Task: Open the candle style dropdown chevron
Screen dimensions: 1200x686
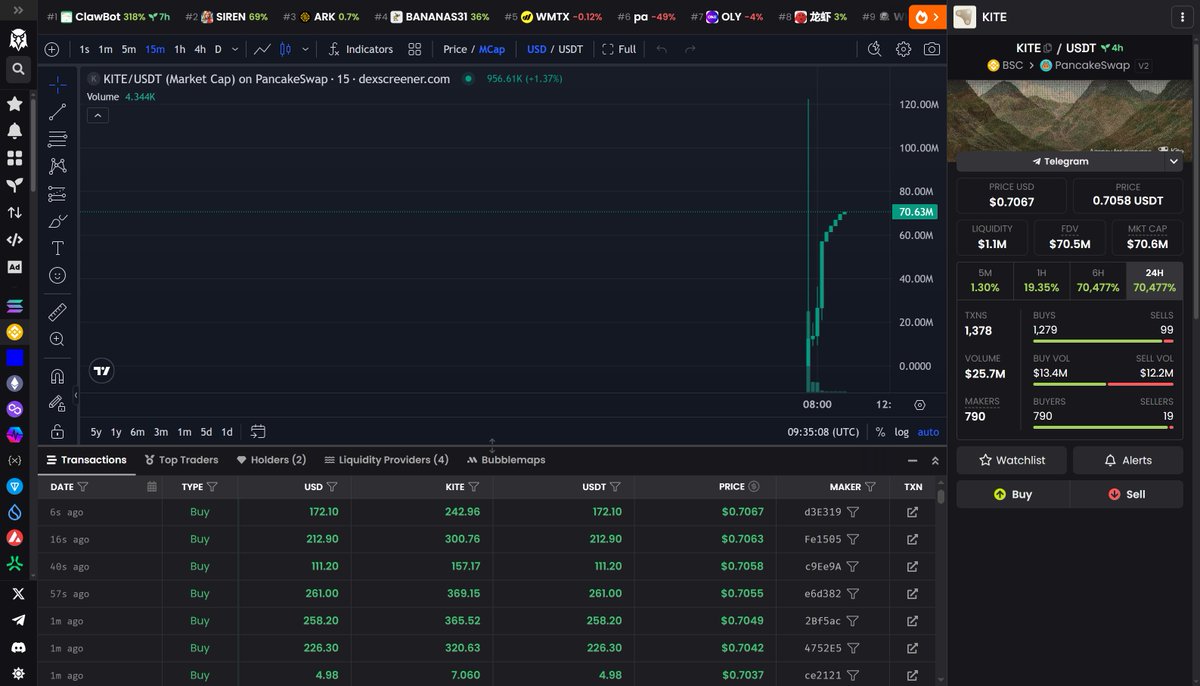Action: tap(306, 48)
